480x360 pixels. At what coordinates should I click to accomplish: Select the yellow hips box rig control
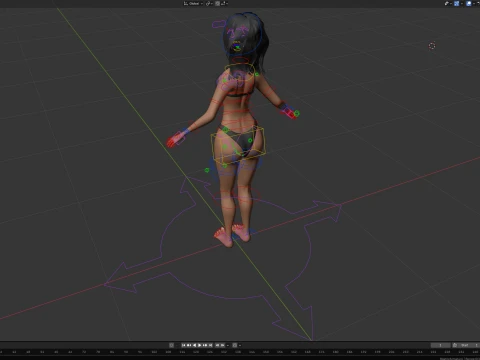(x=238, y=145)
